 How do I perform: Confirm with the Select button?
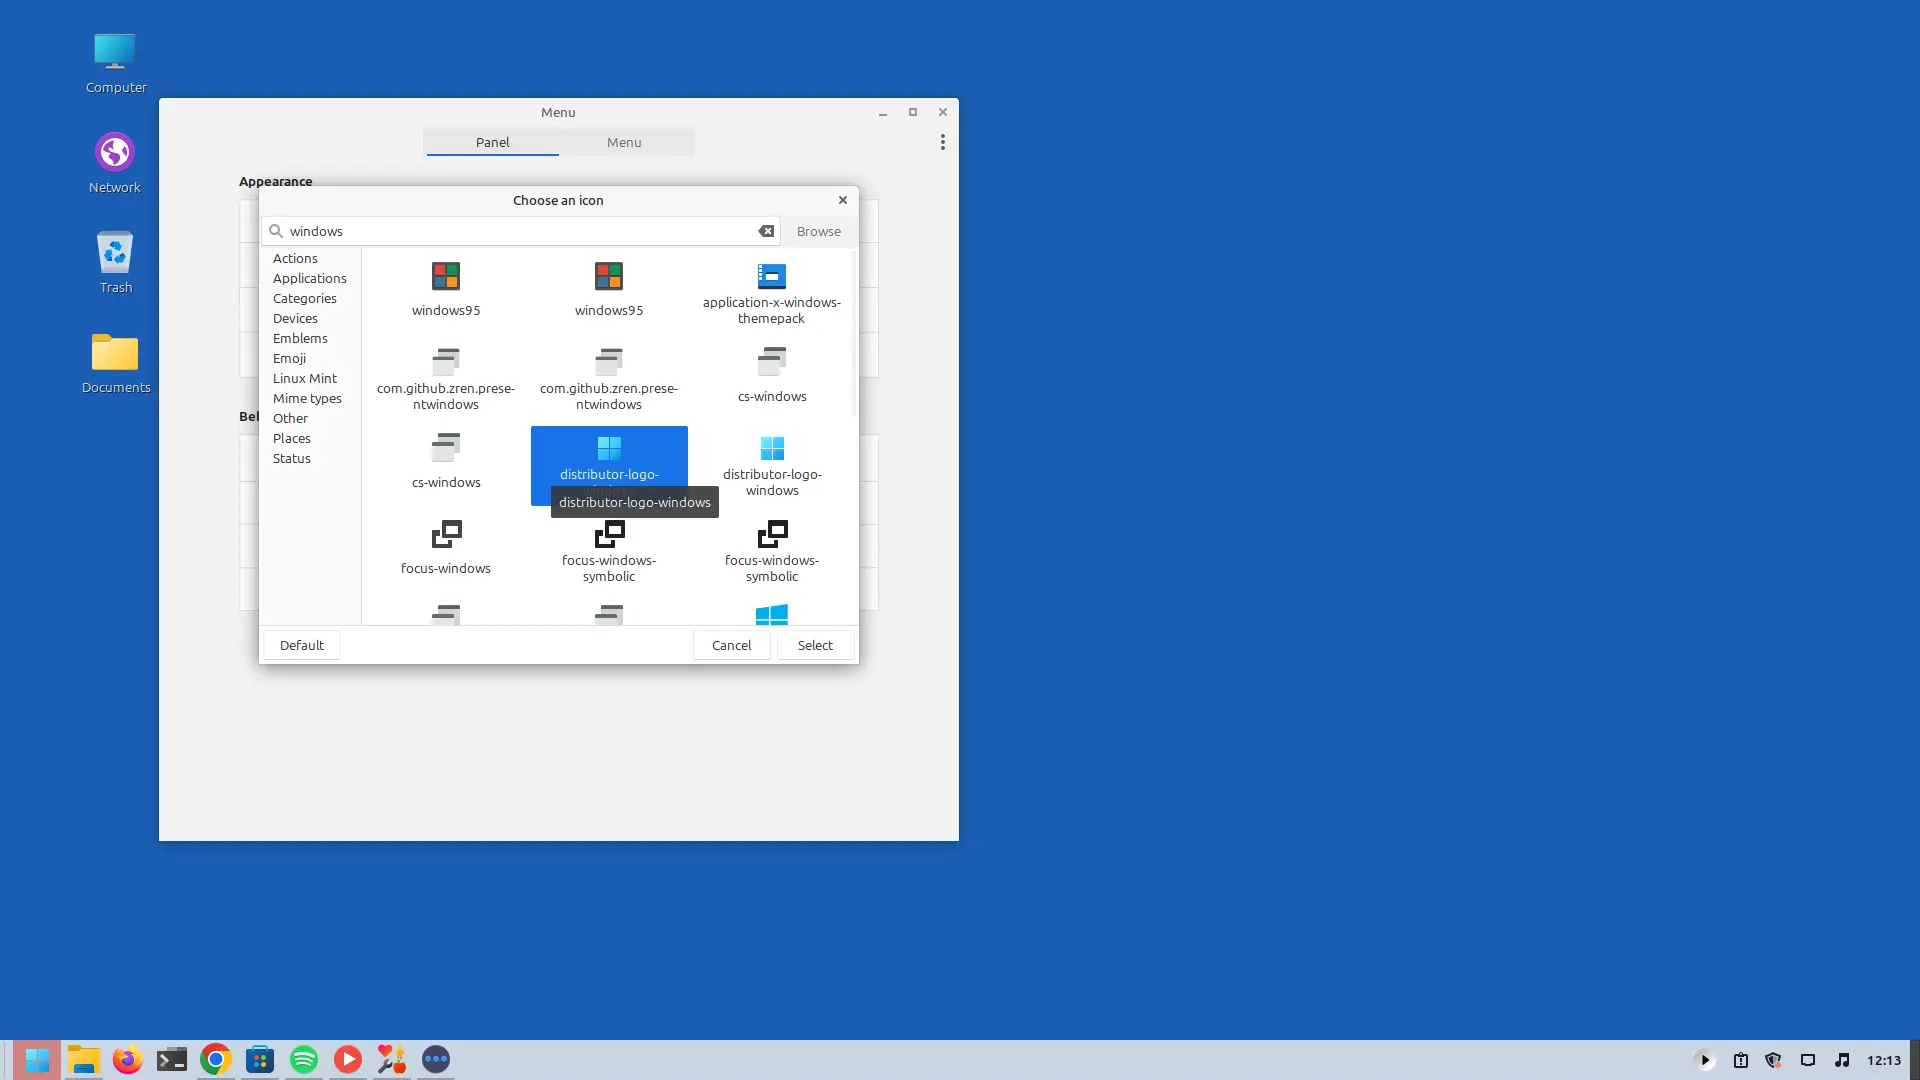coord(815,645)
